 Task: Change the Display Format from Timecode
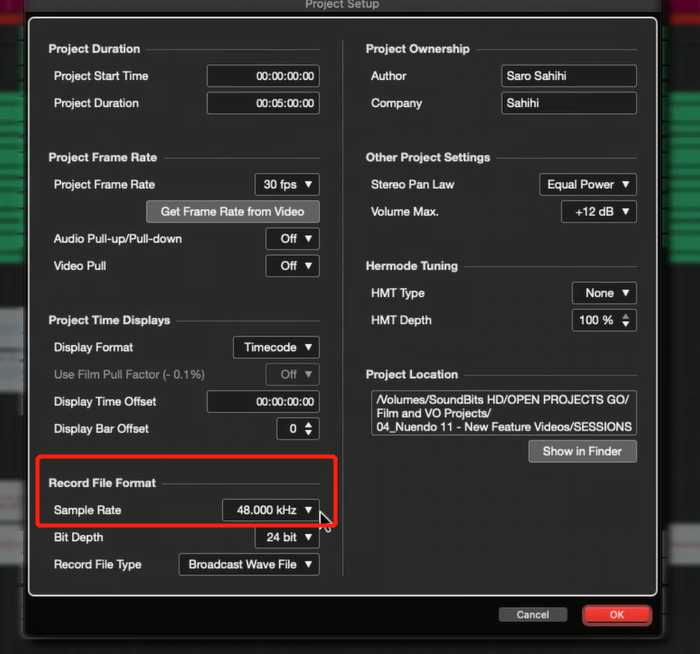277,347
